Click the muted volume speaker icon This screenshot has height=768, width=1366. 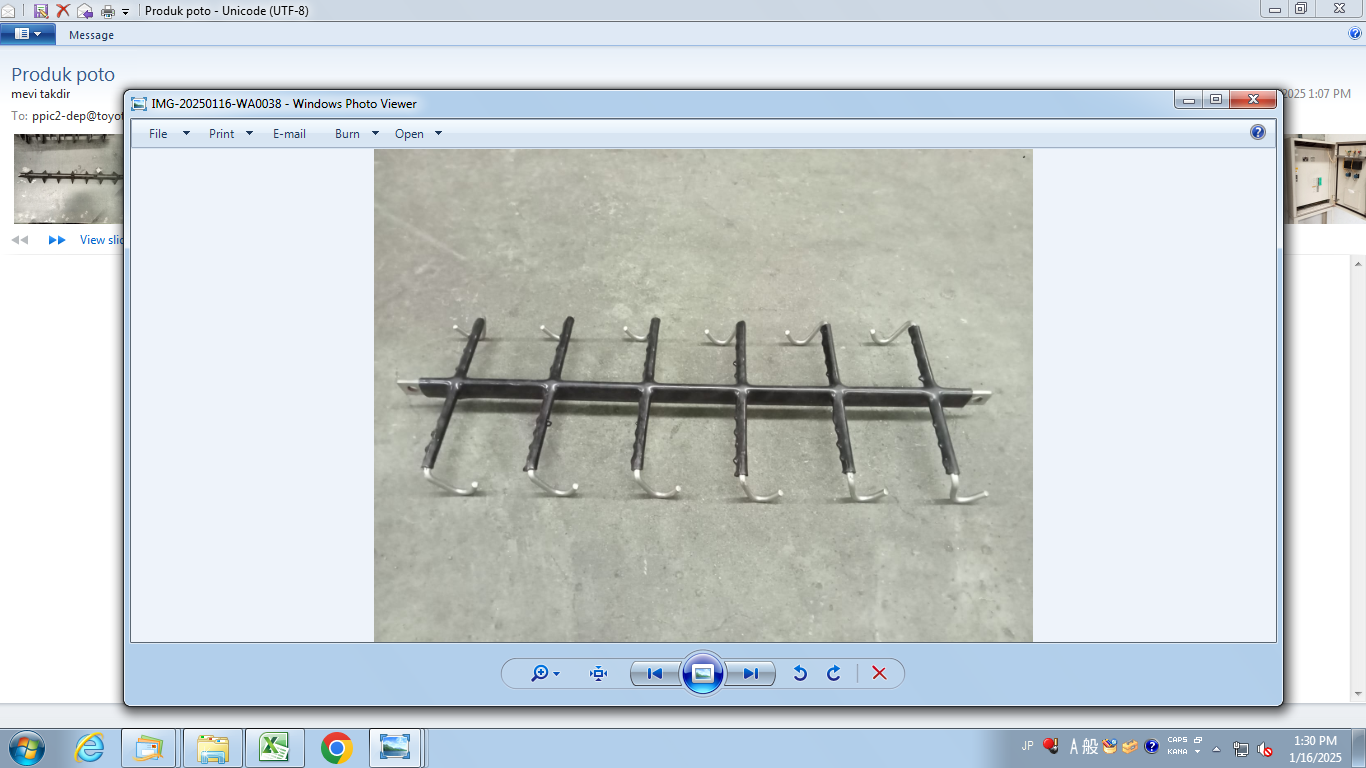coord(1265,748)
